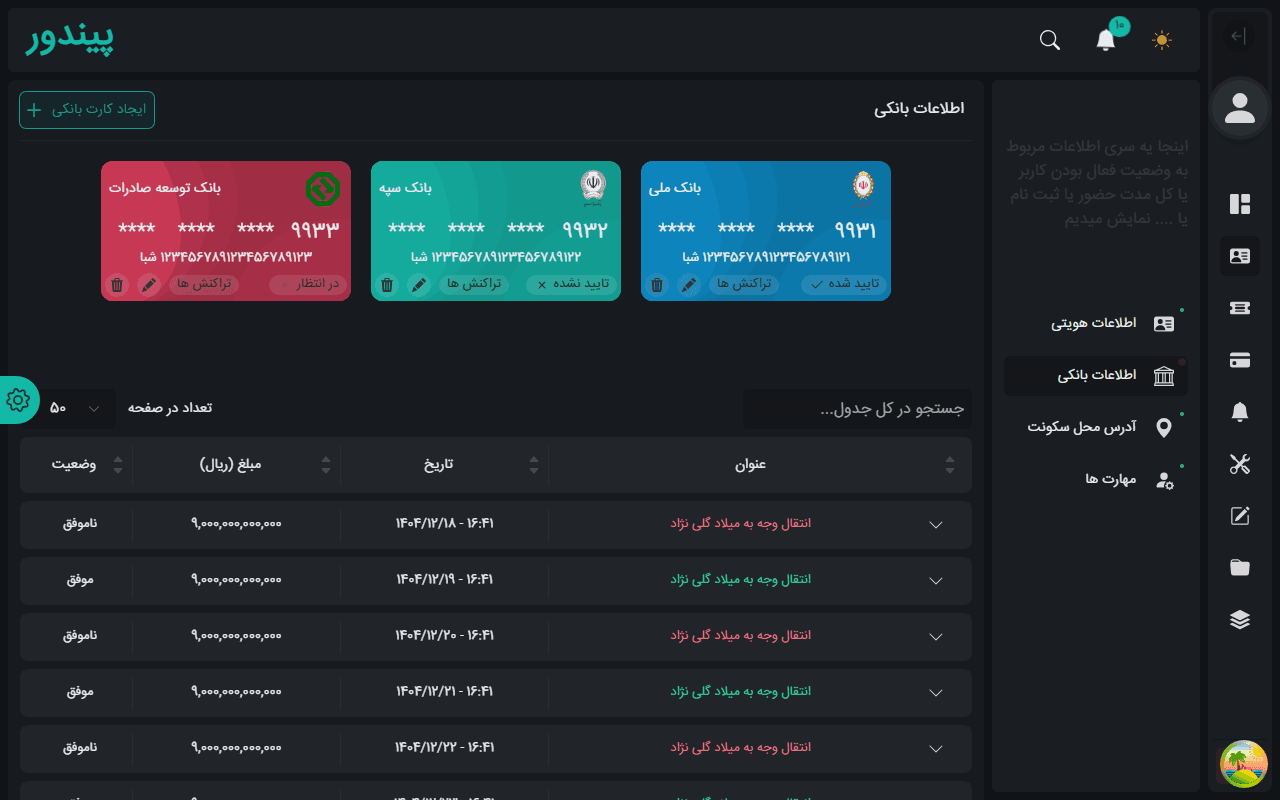Image resolution: width=1280 pixels, height=800 pixels.
Task: Expand row dated ۱۴۰۴/۱۲/۲۰
Action: 936,636
